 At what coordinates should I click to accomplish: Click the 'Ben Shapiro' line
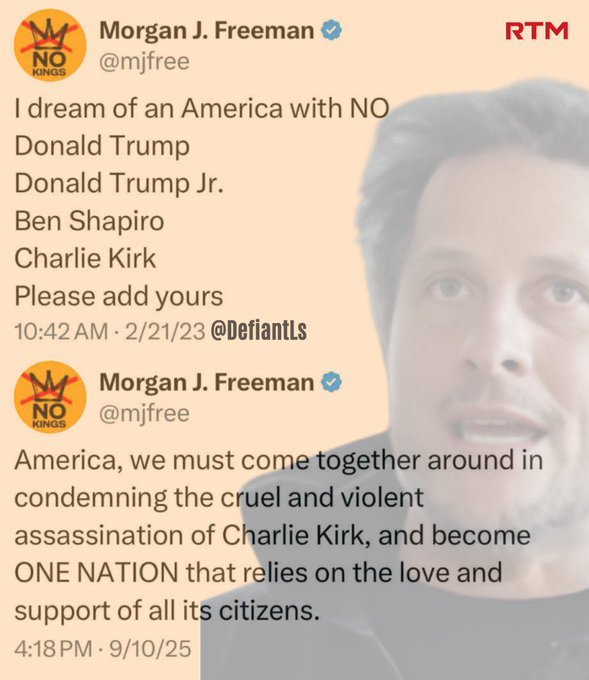point(89,221)
